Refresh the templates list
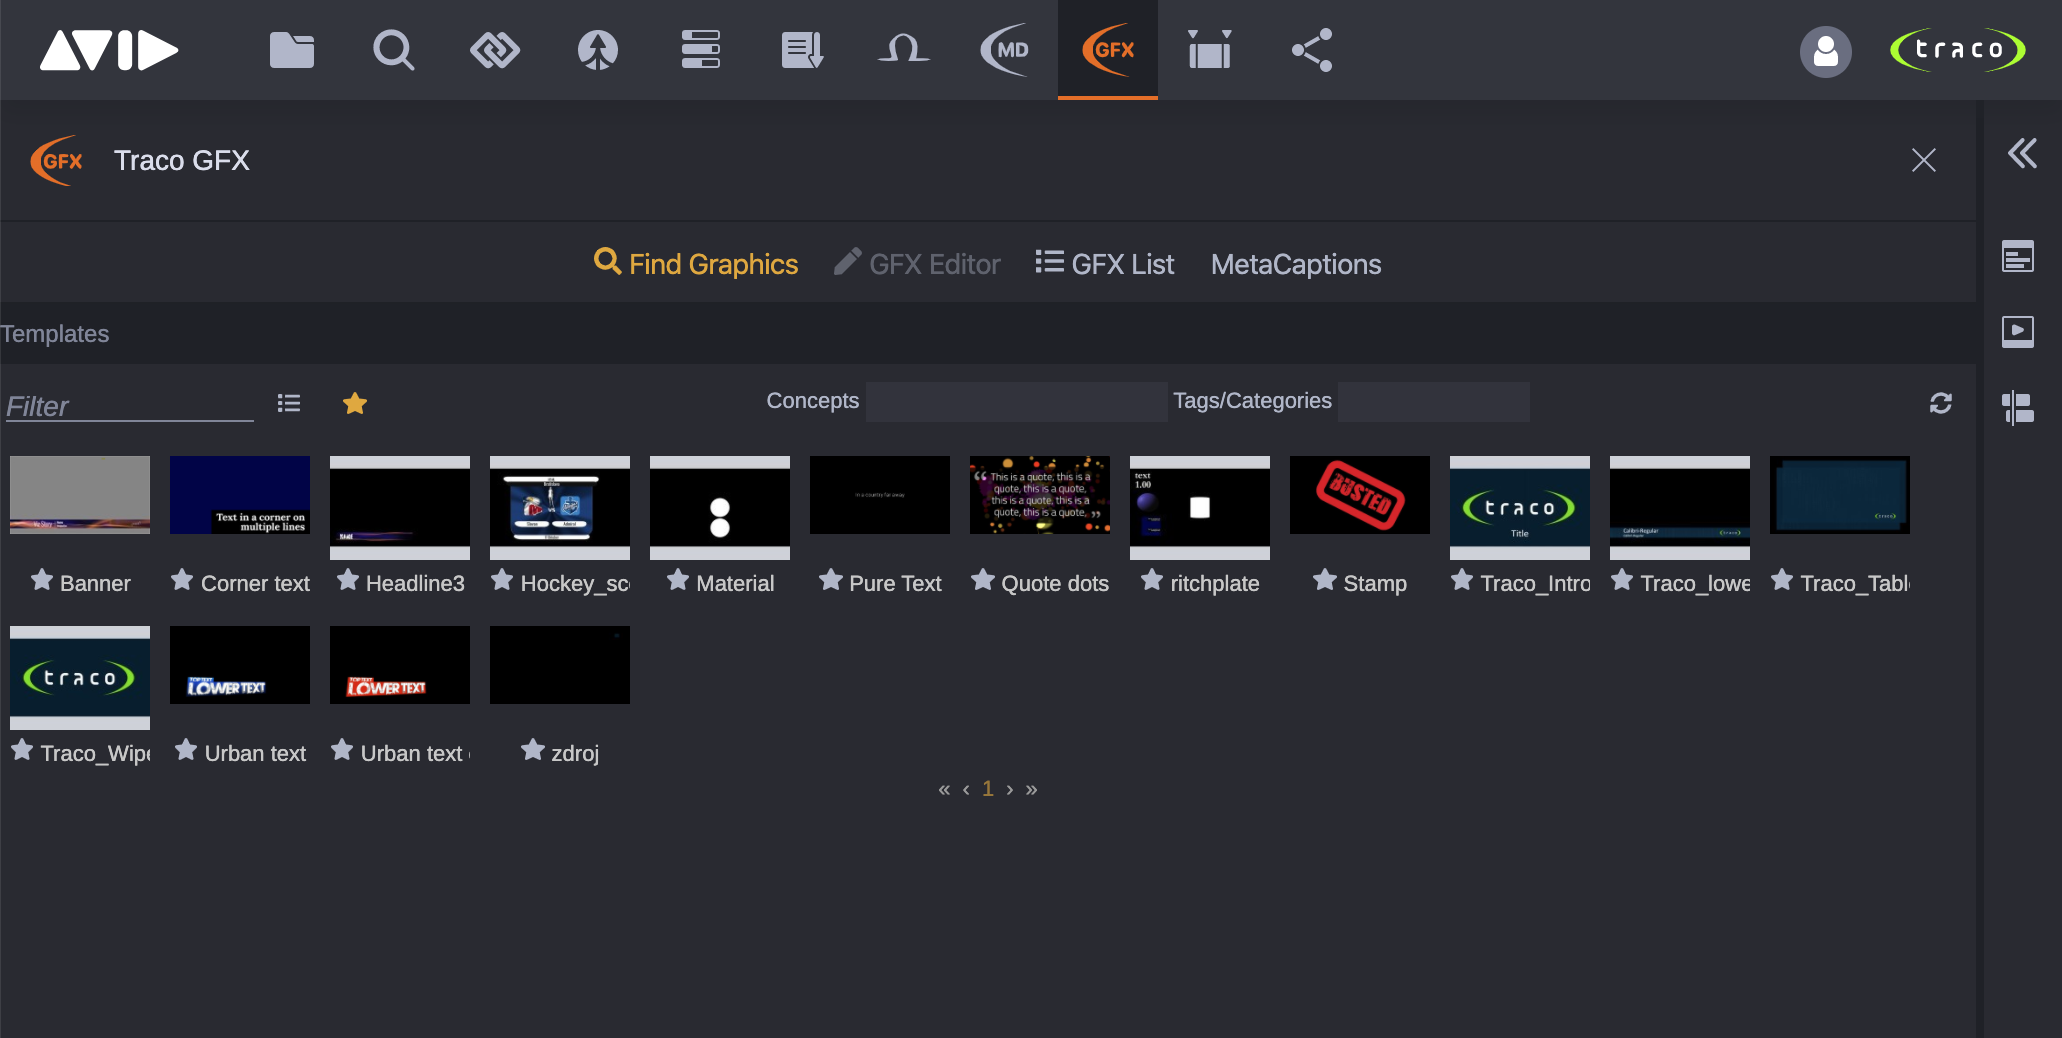 [1941, 403]
